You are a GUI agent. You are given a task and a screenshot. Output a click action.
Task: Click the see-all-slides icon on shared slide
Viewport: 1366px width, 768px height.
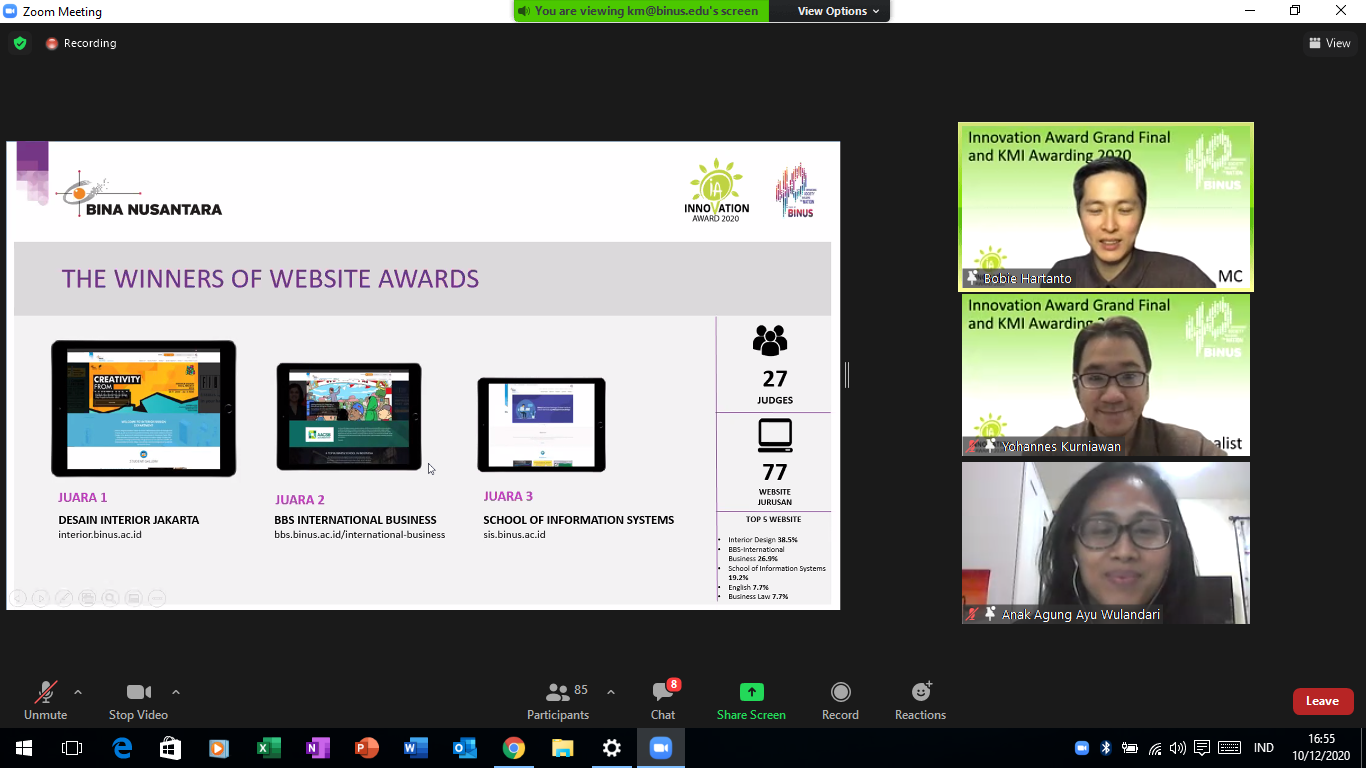(x=87, y=598)
